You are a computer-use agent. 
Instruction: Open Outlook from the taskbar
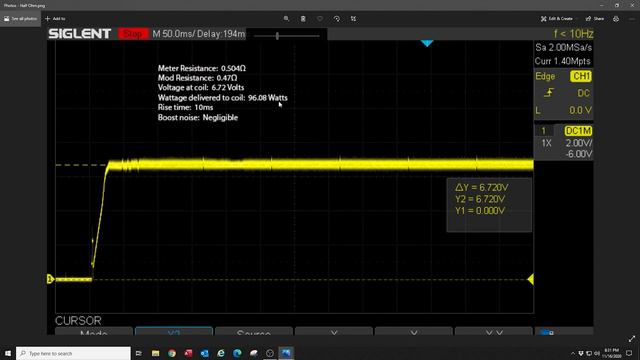[204, 353]
